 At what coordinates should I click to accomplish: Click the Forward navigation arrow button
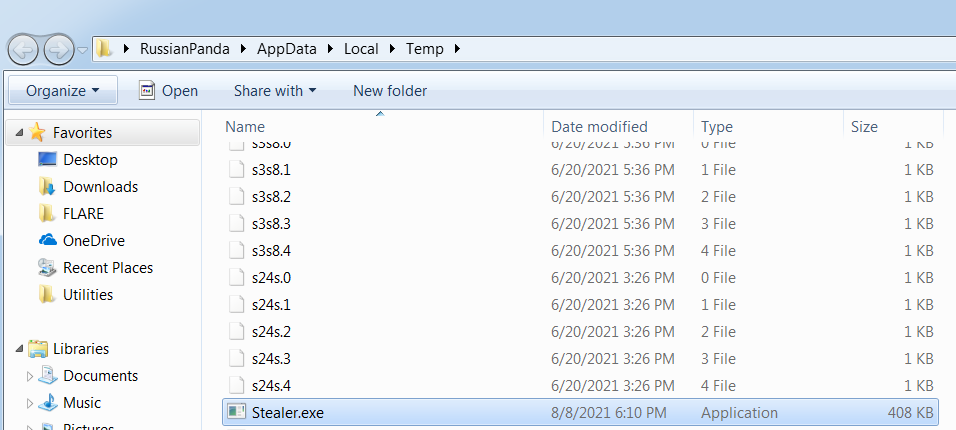click(59, 50)
